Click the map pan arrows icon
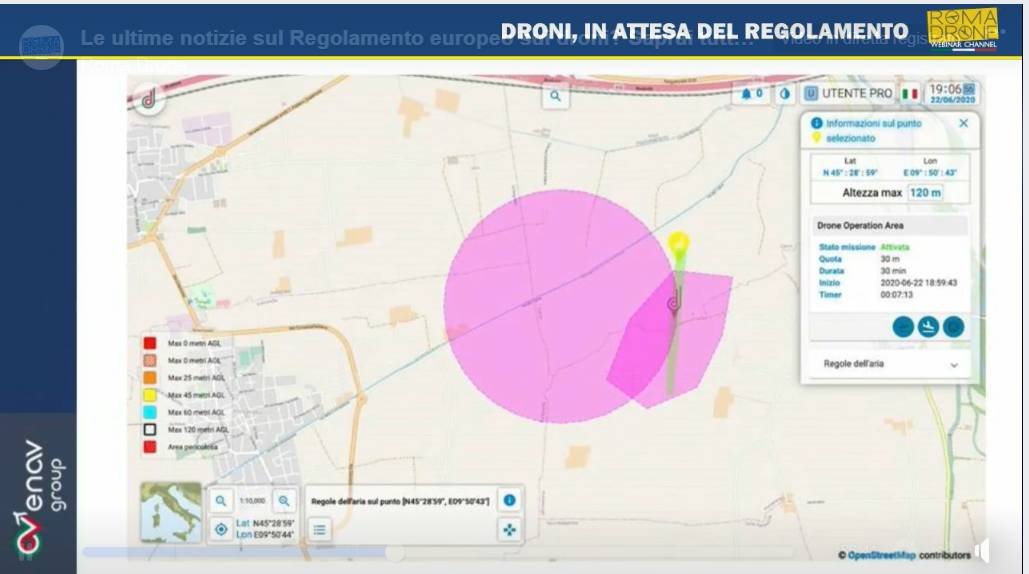This screenshot has height=574, width=1029. (x=509, y=529)
